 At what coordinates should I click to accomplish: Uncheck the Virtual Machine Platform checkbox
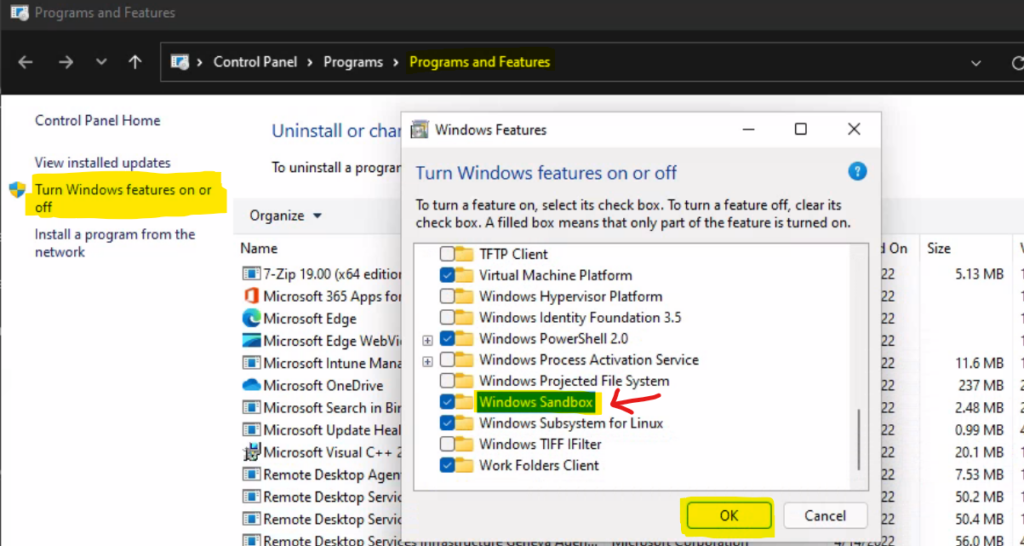[x=447, y=275]
